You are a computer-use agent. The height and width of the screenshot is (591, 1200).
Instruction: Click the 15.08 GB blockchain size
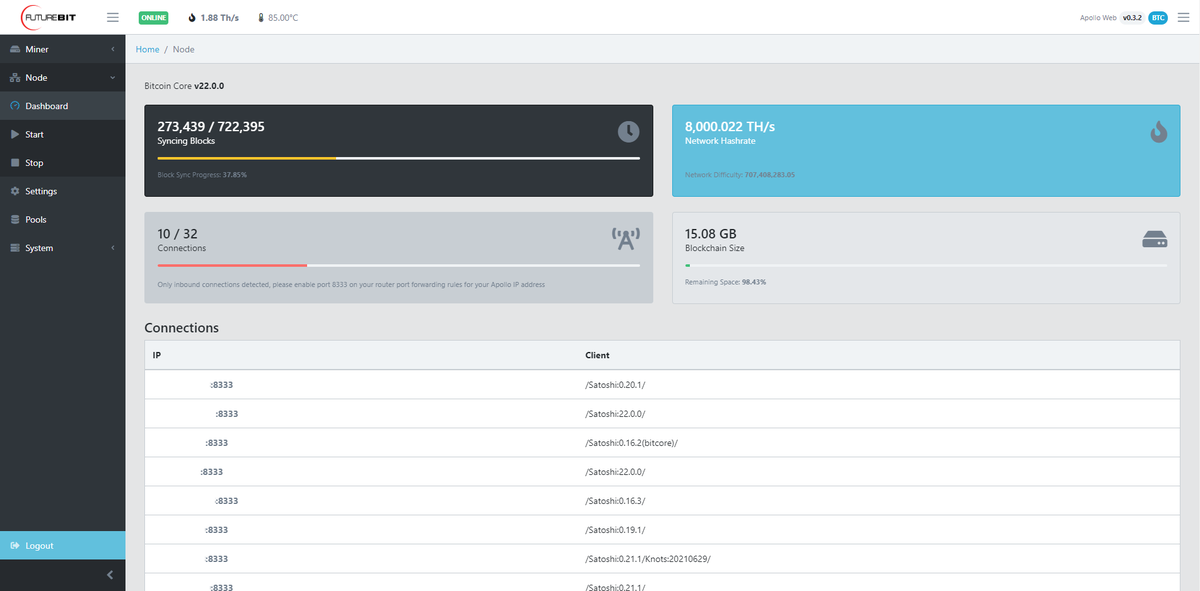coord(711,233)
